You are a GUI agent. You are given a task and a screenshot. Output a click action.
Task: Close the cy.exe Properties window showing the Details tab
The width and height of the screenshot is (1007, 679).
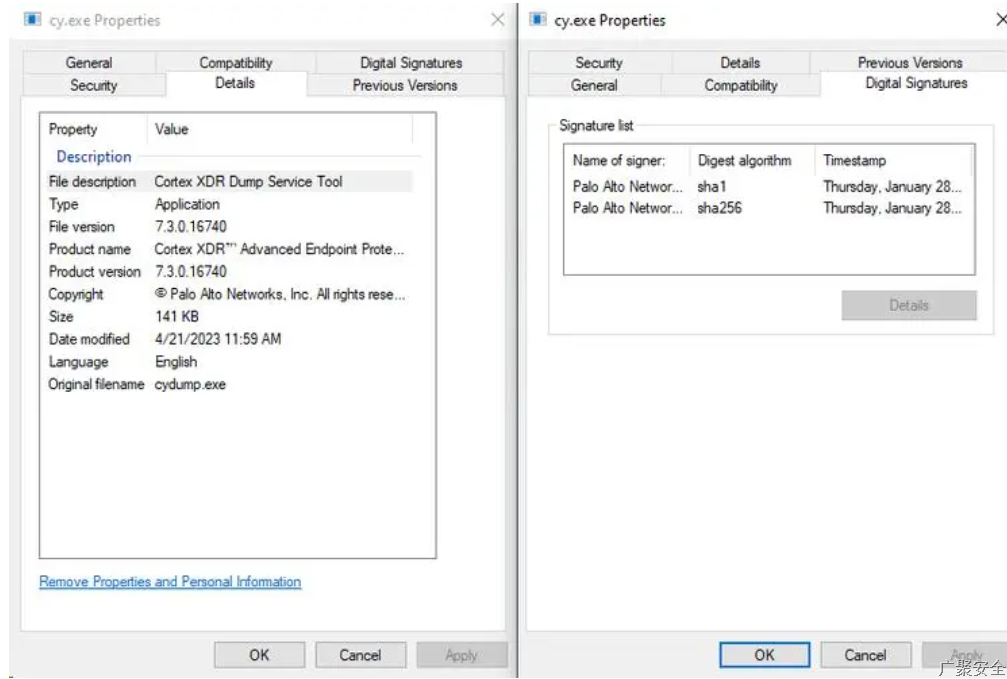point(498,19)
